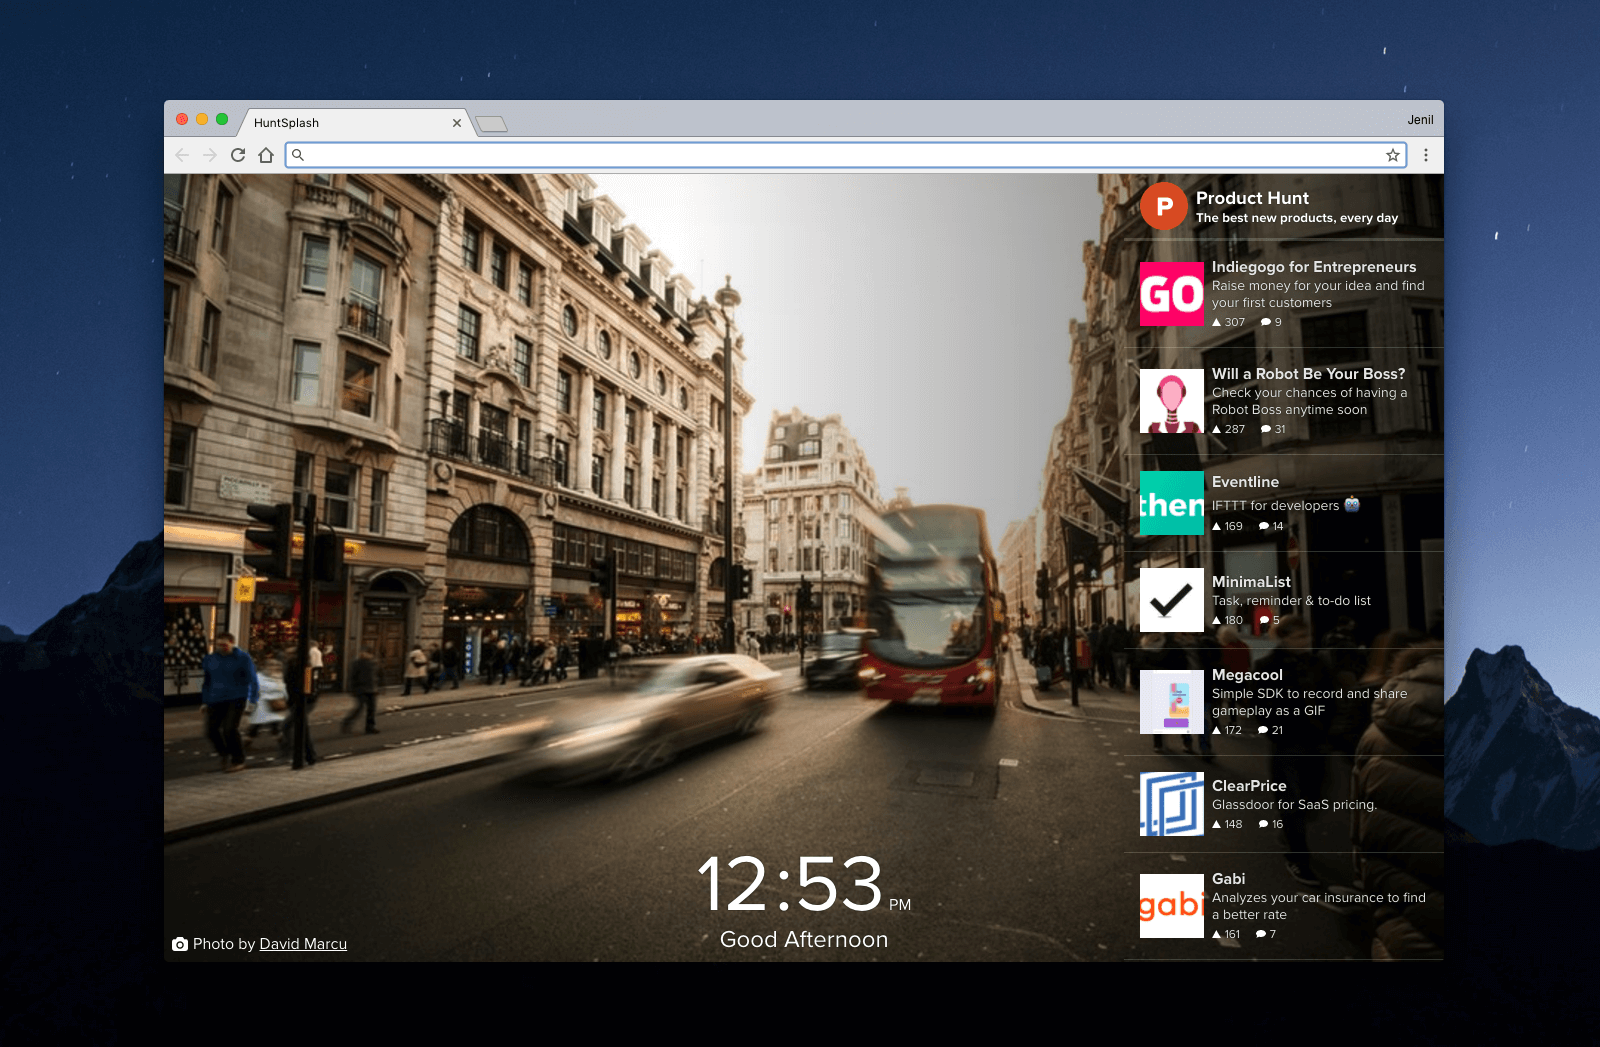1600x1047 pixels.
Task: Bookmark page with the star icon
Action: tap(1392, 155)
